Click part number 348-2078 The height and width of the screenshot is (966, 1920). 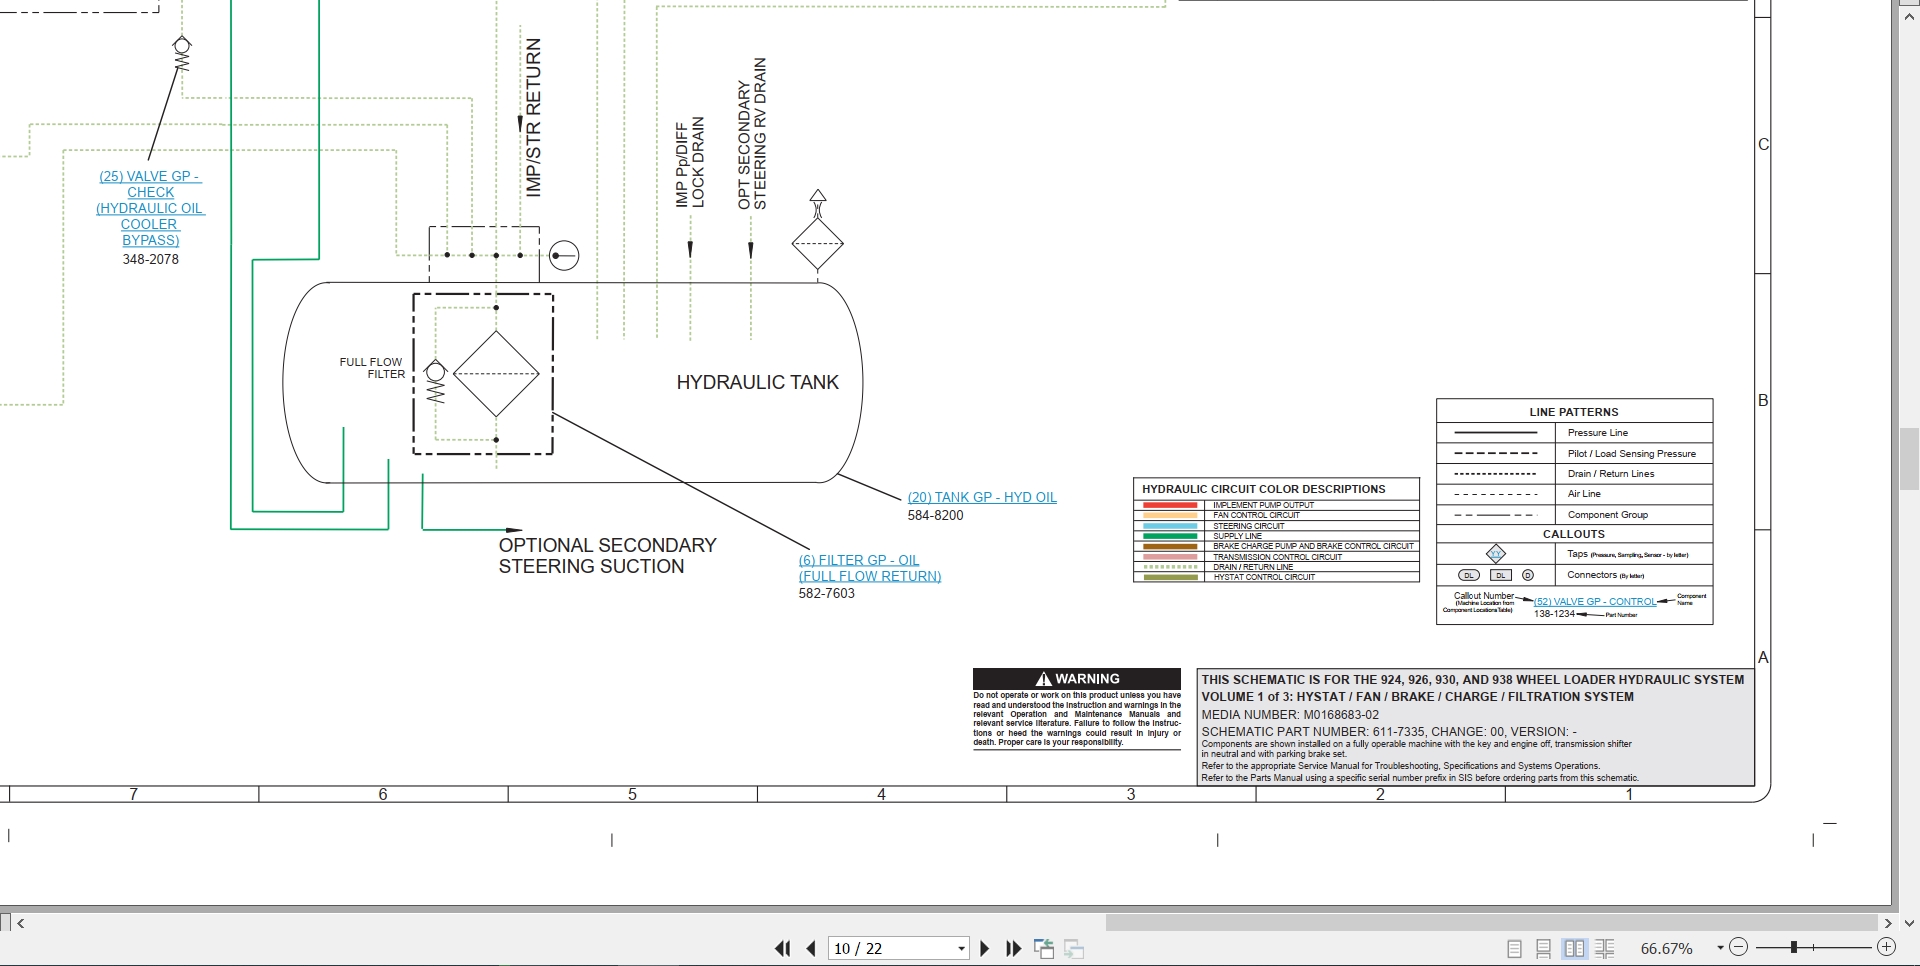[151, 259]
